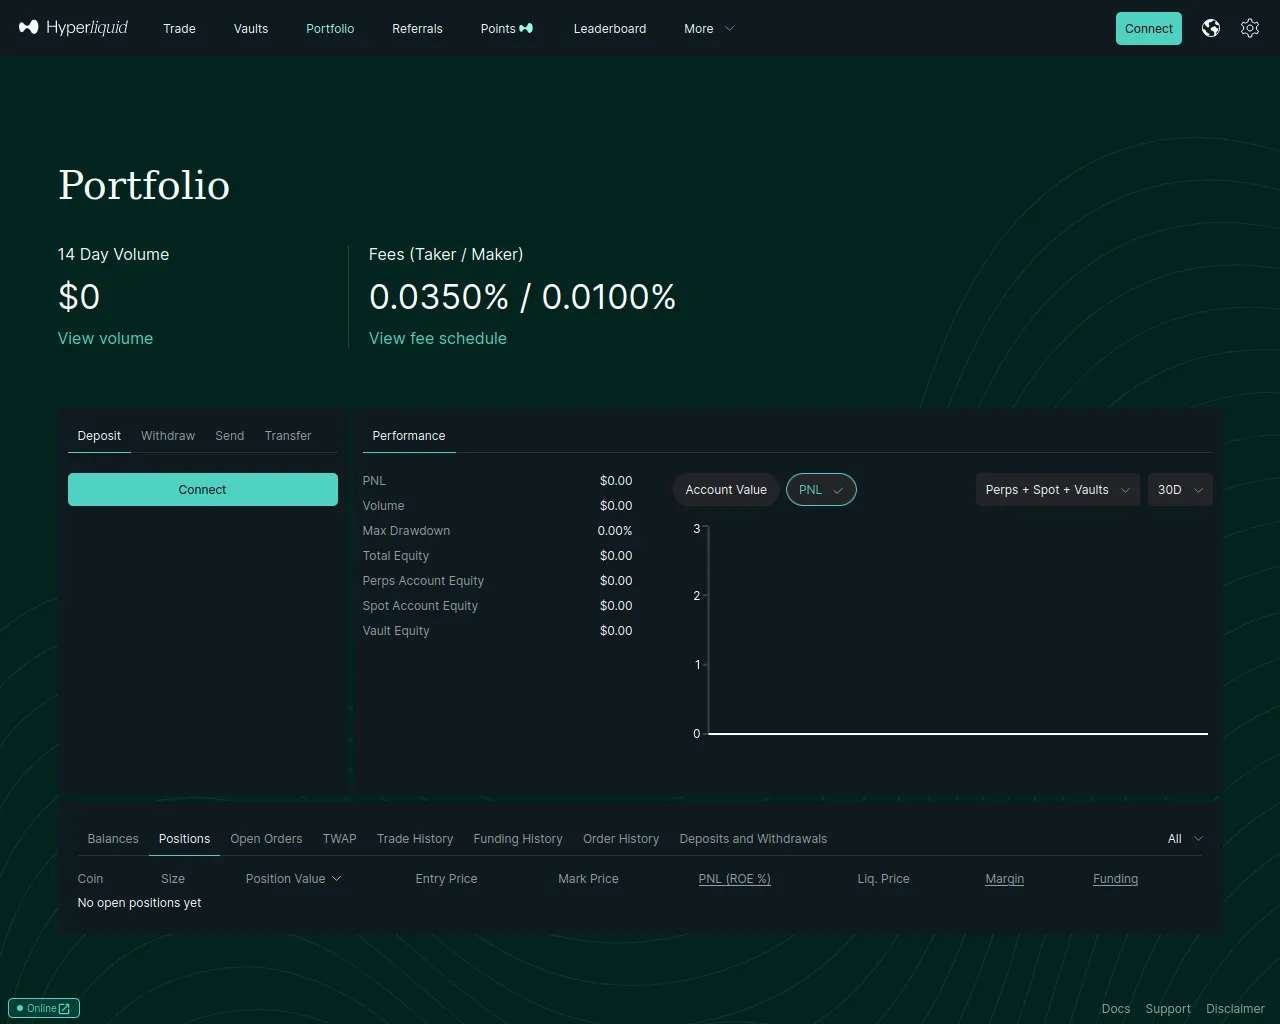Open the language globe icon
Viewport: 1280px width, 1024px height.
tap(1211, 28)
